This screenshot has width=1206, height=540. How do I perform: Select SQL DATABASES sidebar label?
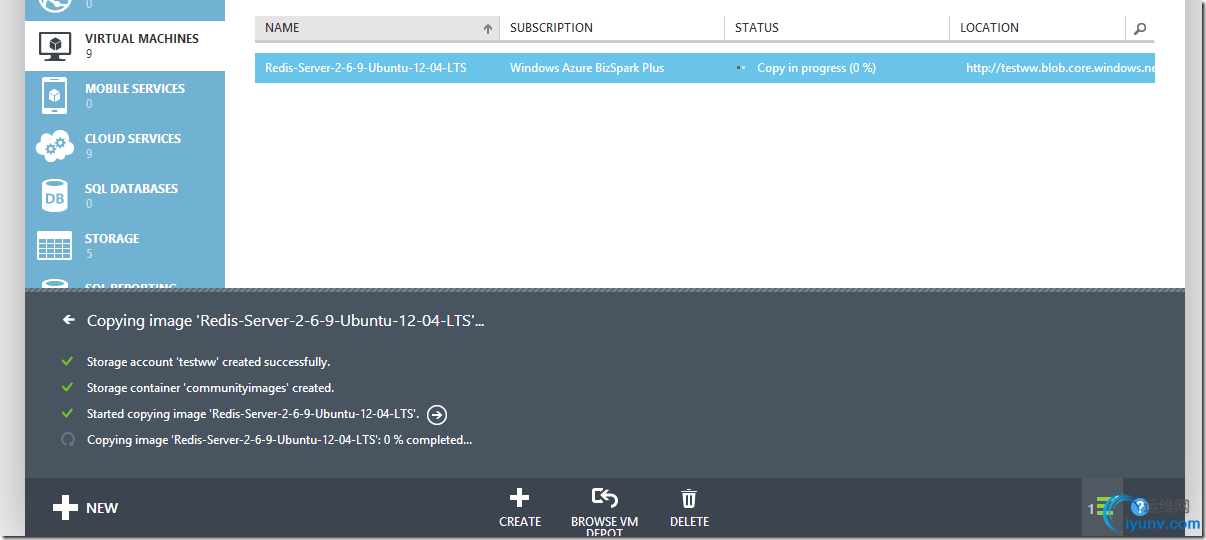(131, 189)
